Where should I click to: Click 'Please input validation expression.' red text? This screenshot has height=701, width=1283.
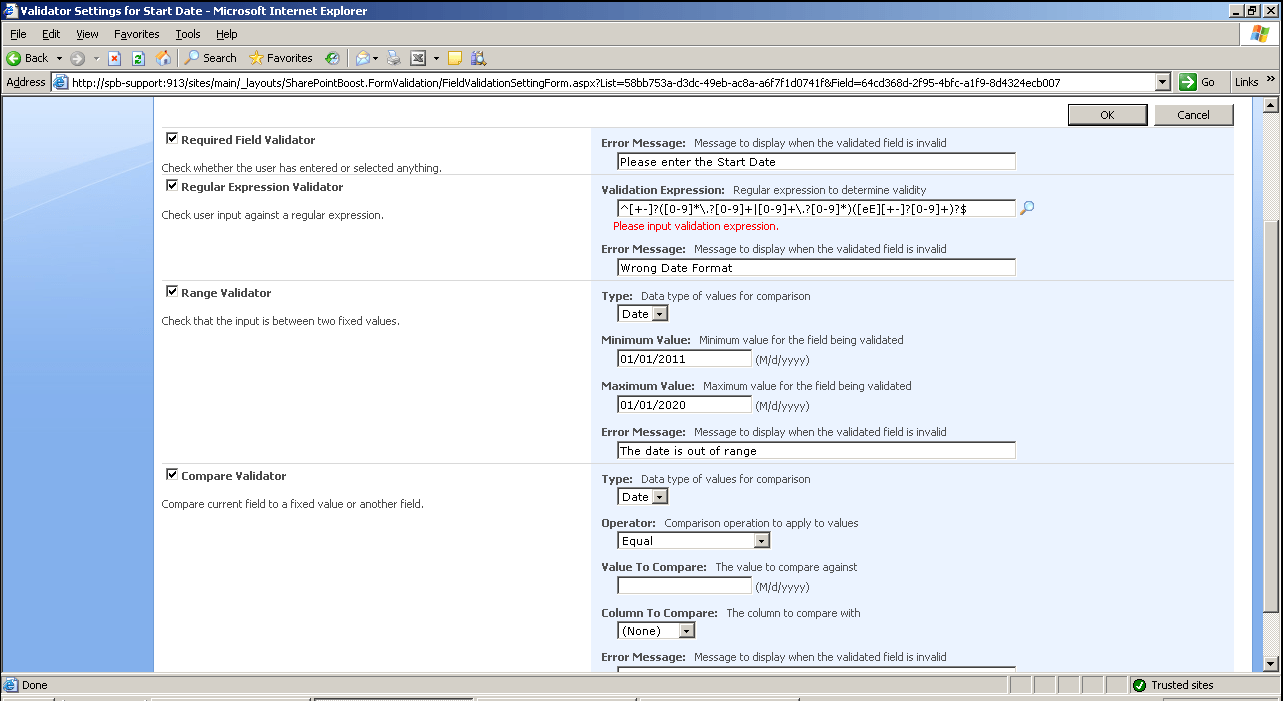point(695,226)
